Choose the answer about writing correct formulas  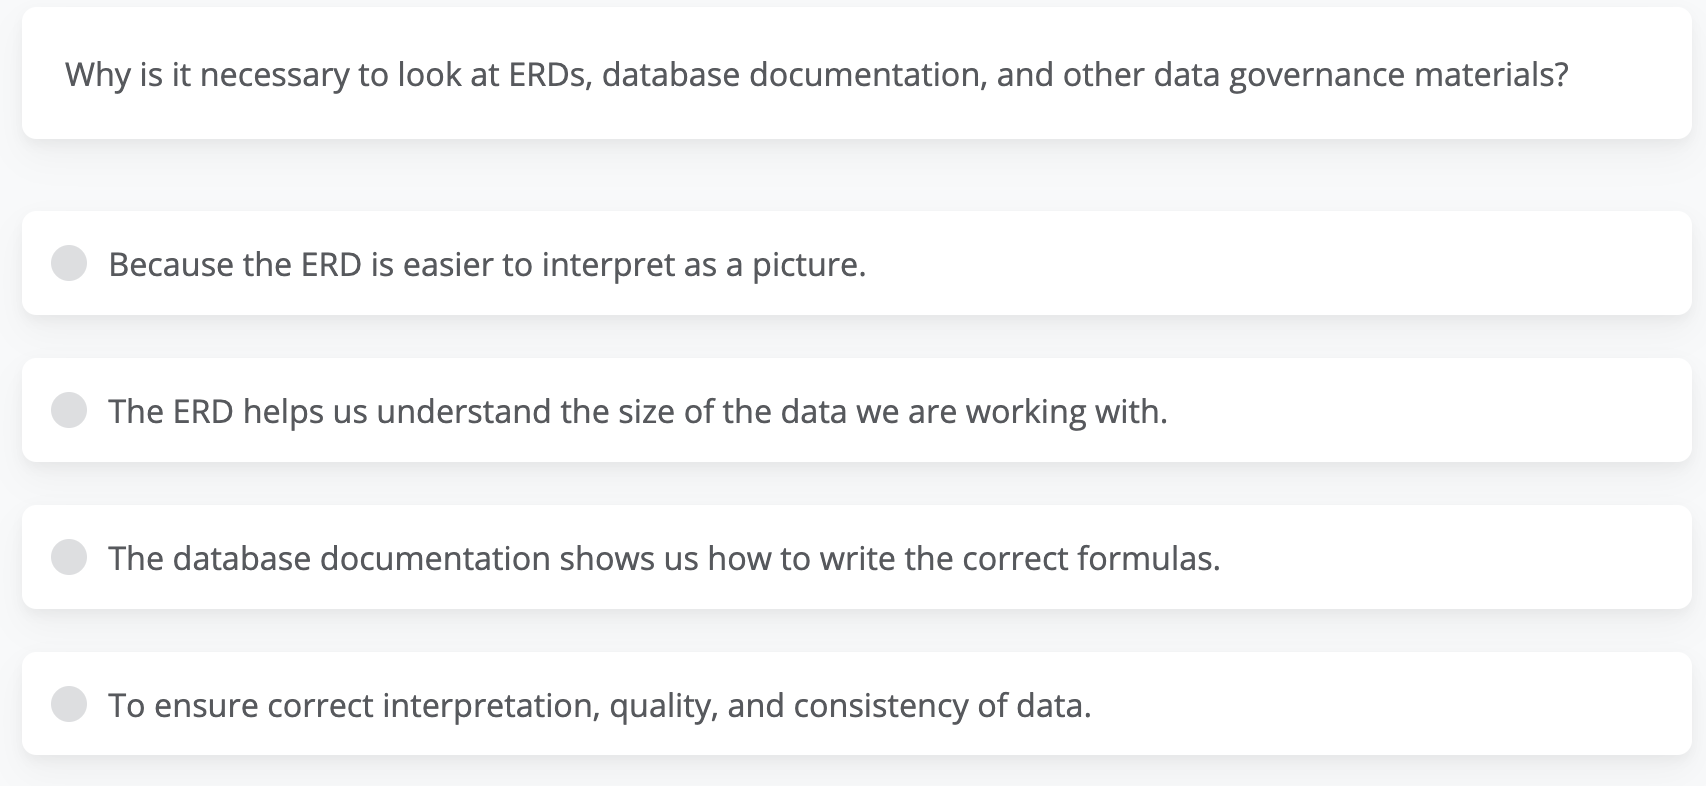click(x=664, y=556)
